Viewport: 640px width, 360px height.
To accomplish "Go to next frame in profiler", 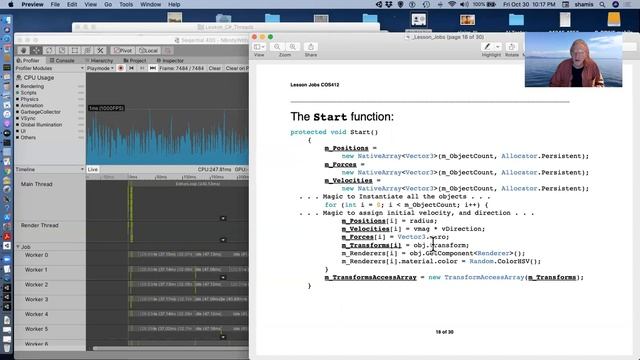I will 142,68.
